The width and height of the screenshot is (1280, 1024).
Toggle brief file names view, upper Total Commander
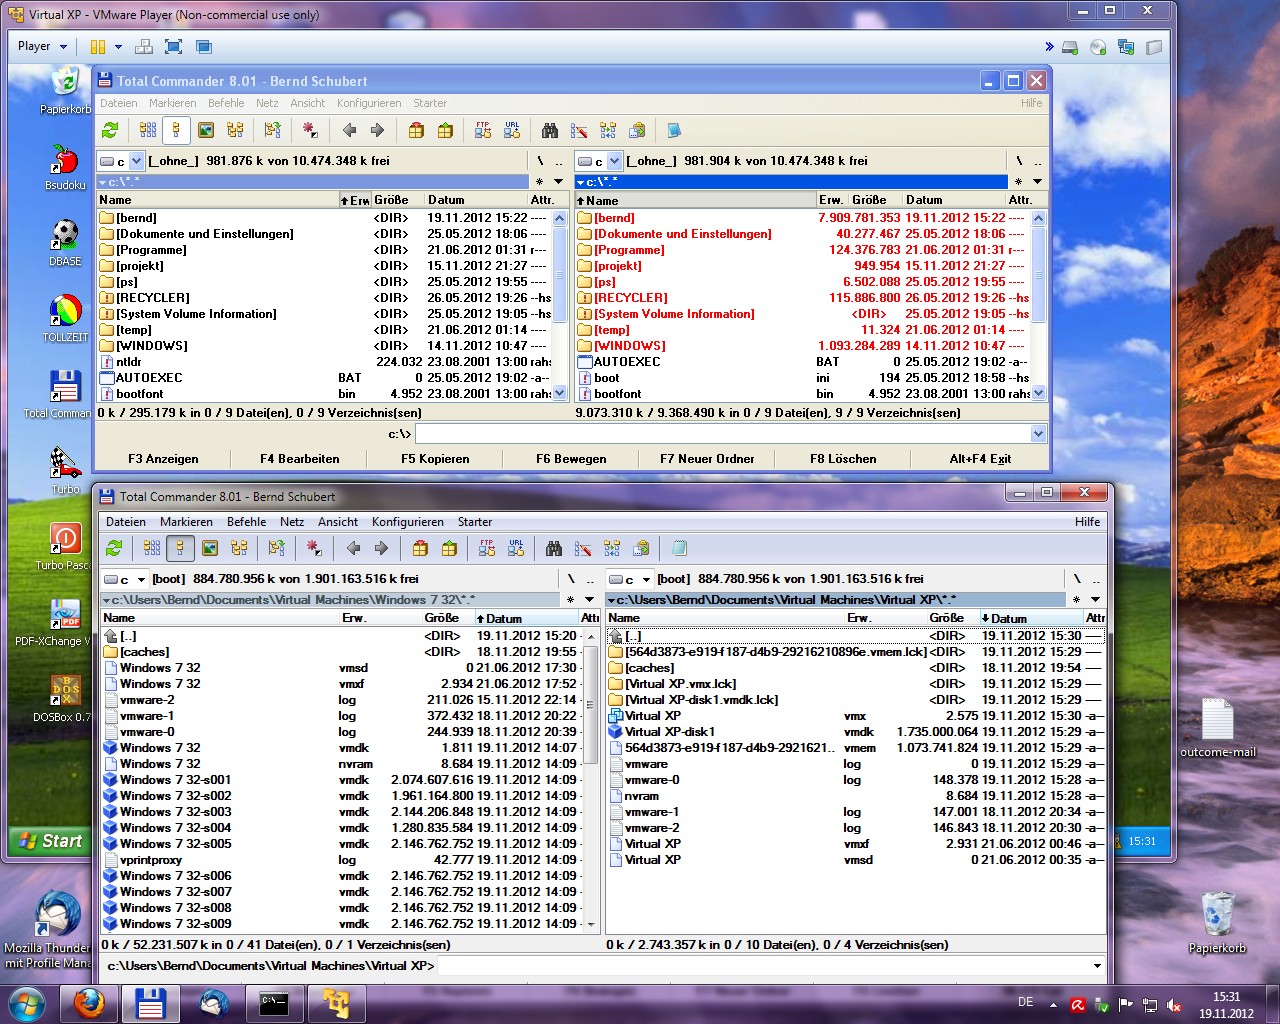click(x=148, y=130)
